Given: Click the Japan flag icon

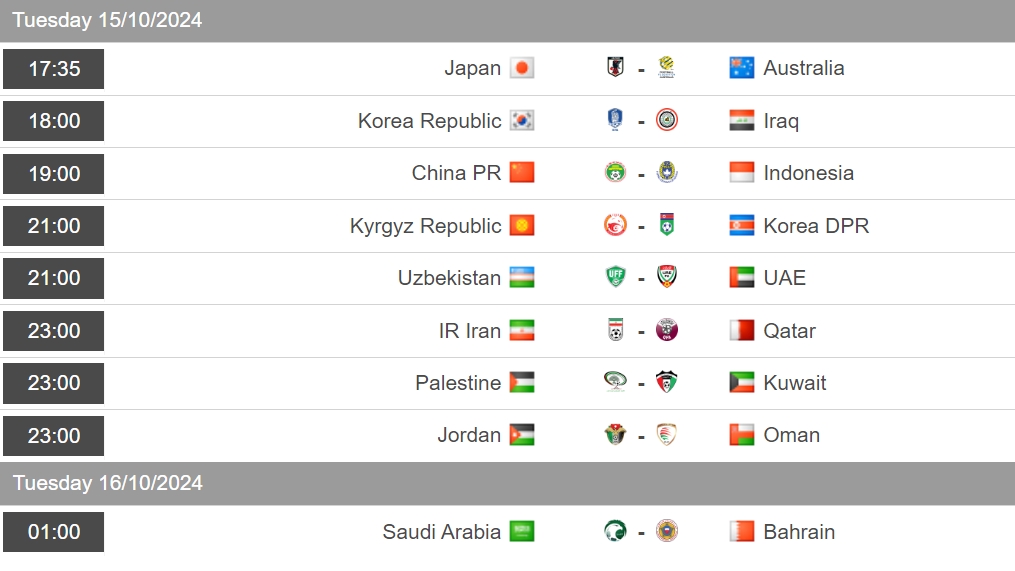Looking at the screenshot, I should click(522, 68).
